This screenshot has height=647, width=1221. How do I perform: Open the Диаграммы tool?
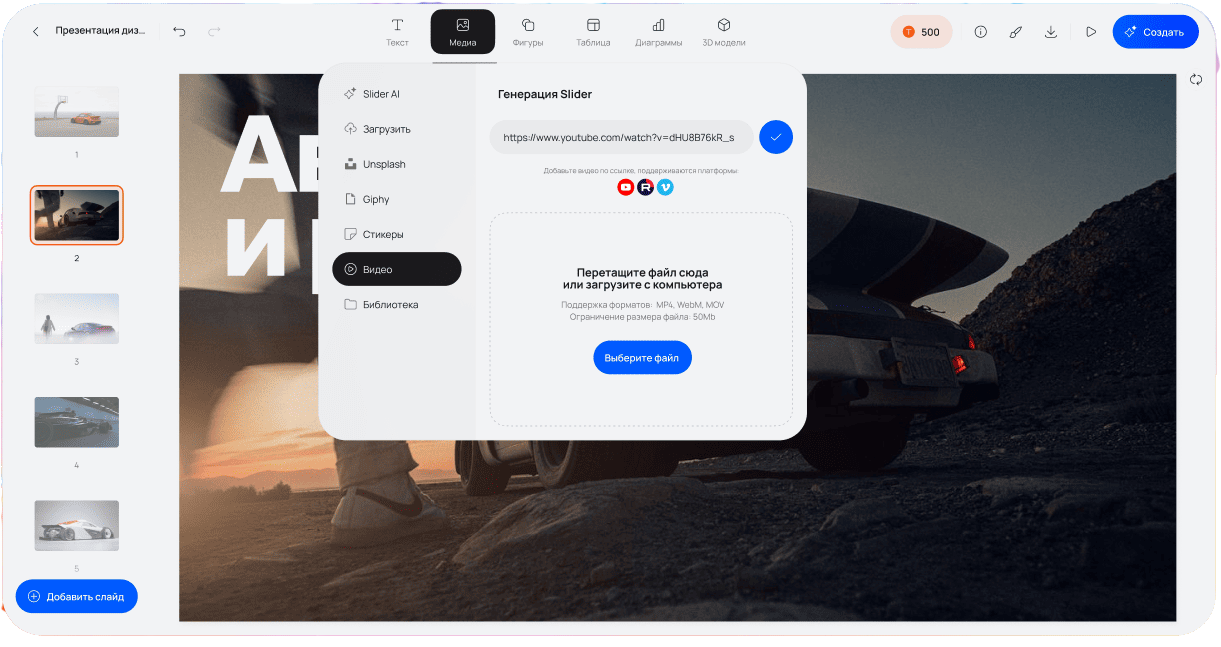click(x=658, y=32)
